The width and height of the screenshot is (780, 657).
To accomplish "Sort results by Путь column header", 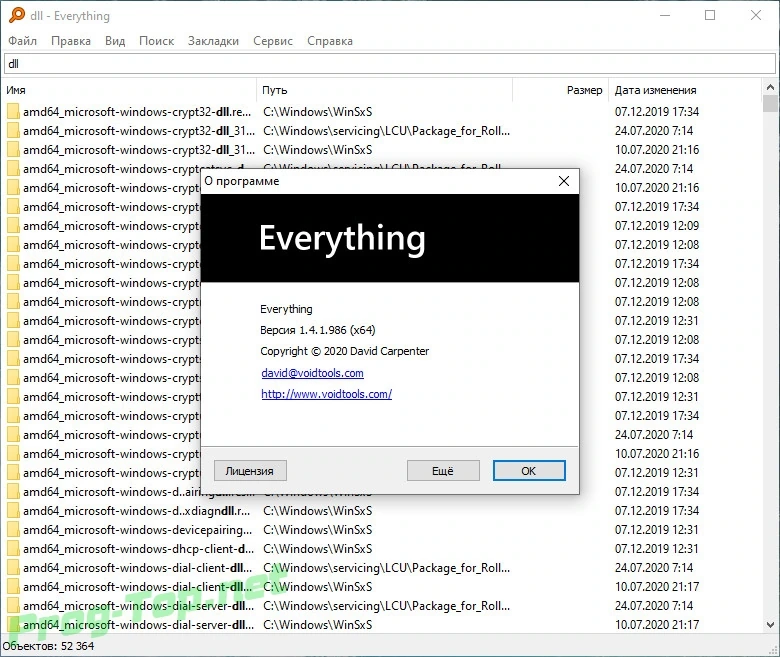I will (384, 90).
